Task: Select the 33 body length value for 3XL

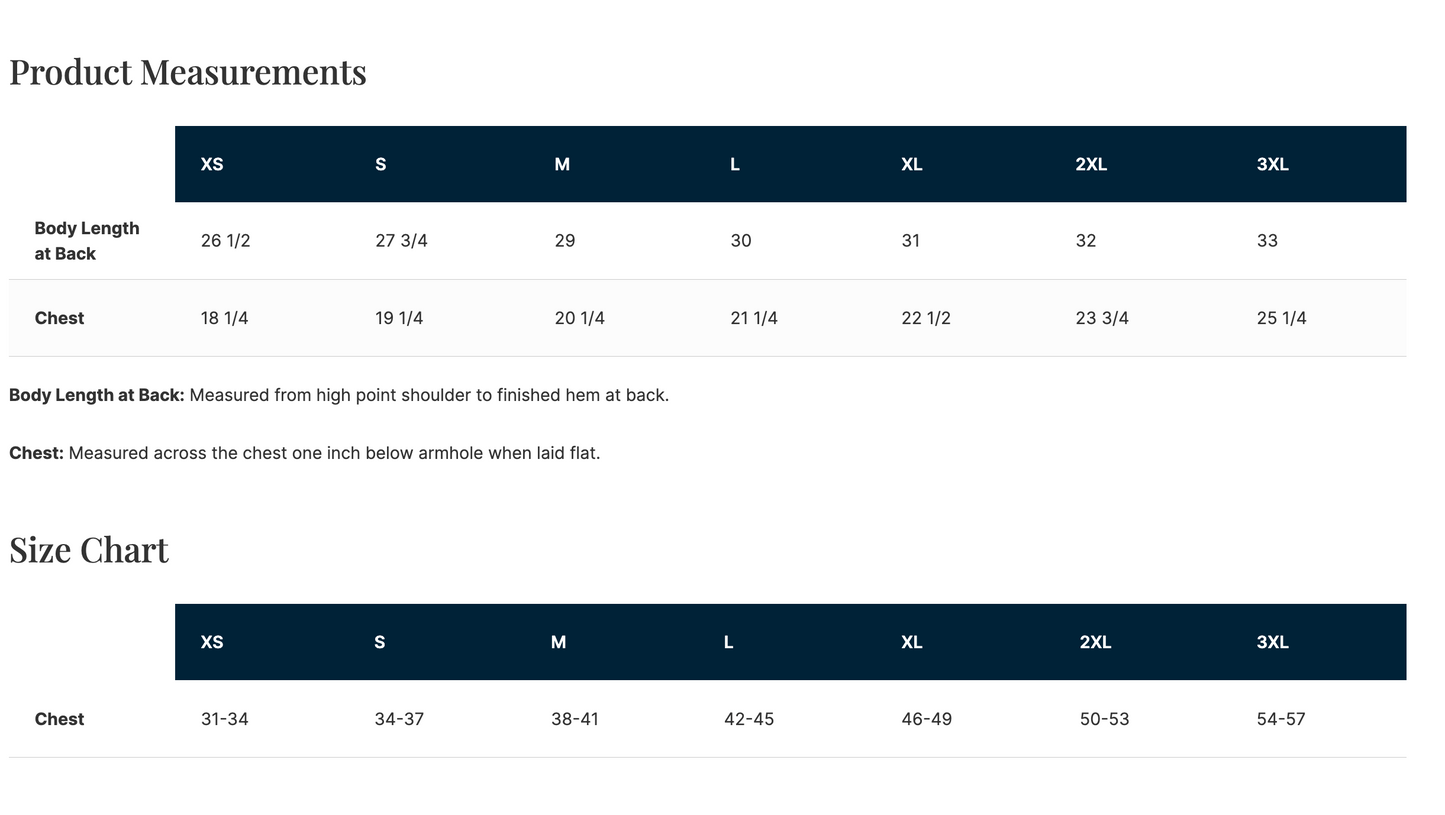Action: click(x=1267, y=241)
